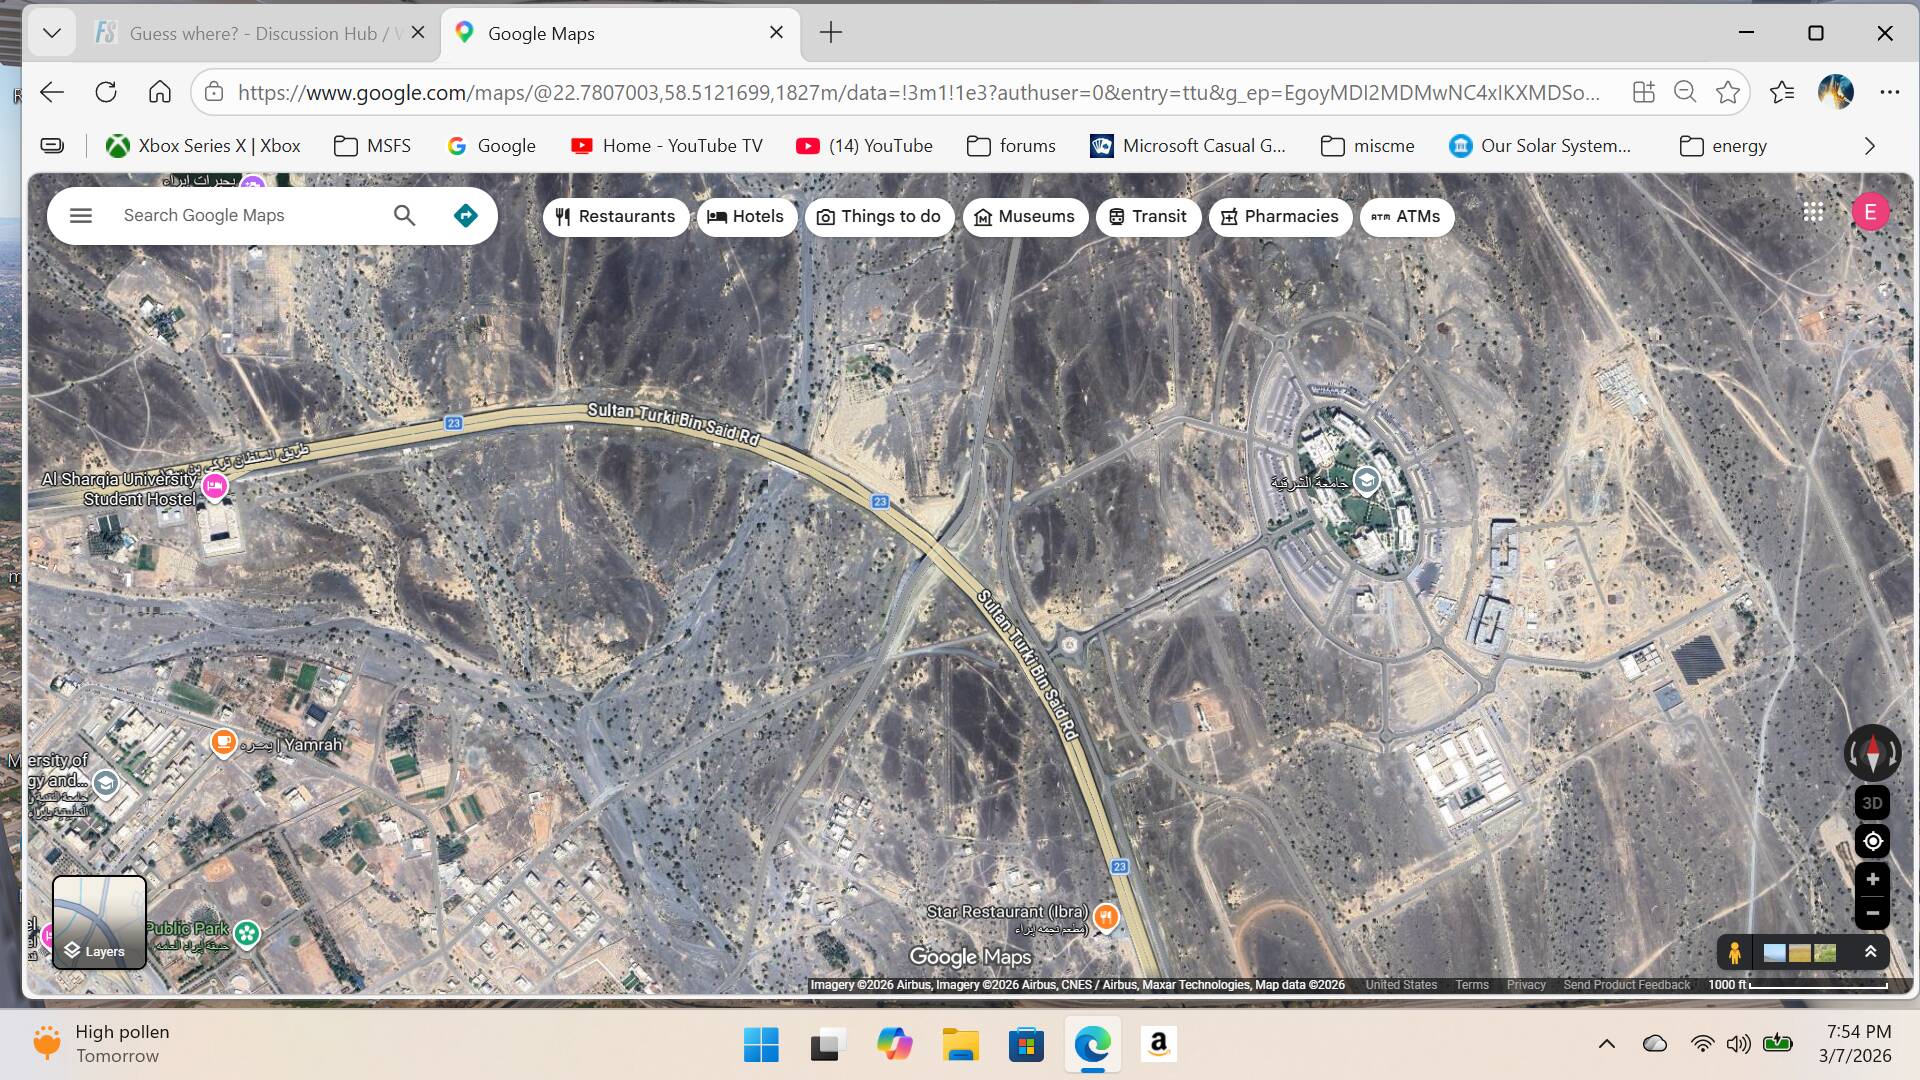
Task: Zoom in with the plus button
Action: tap(1872, 879)
